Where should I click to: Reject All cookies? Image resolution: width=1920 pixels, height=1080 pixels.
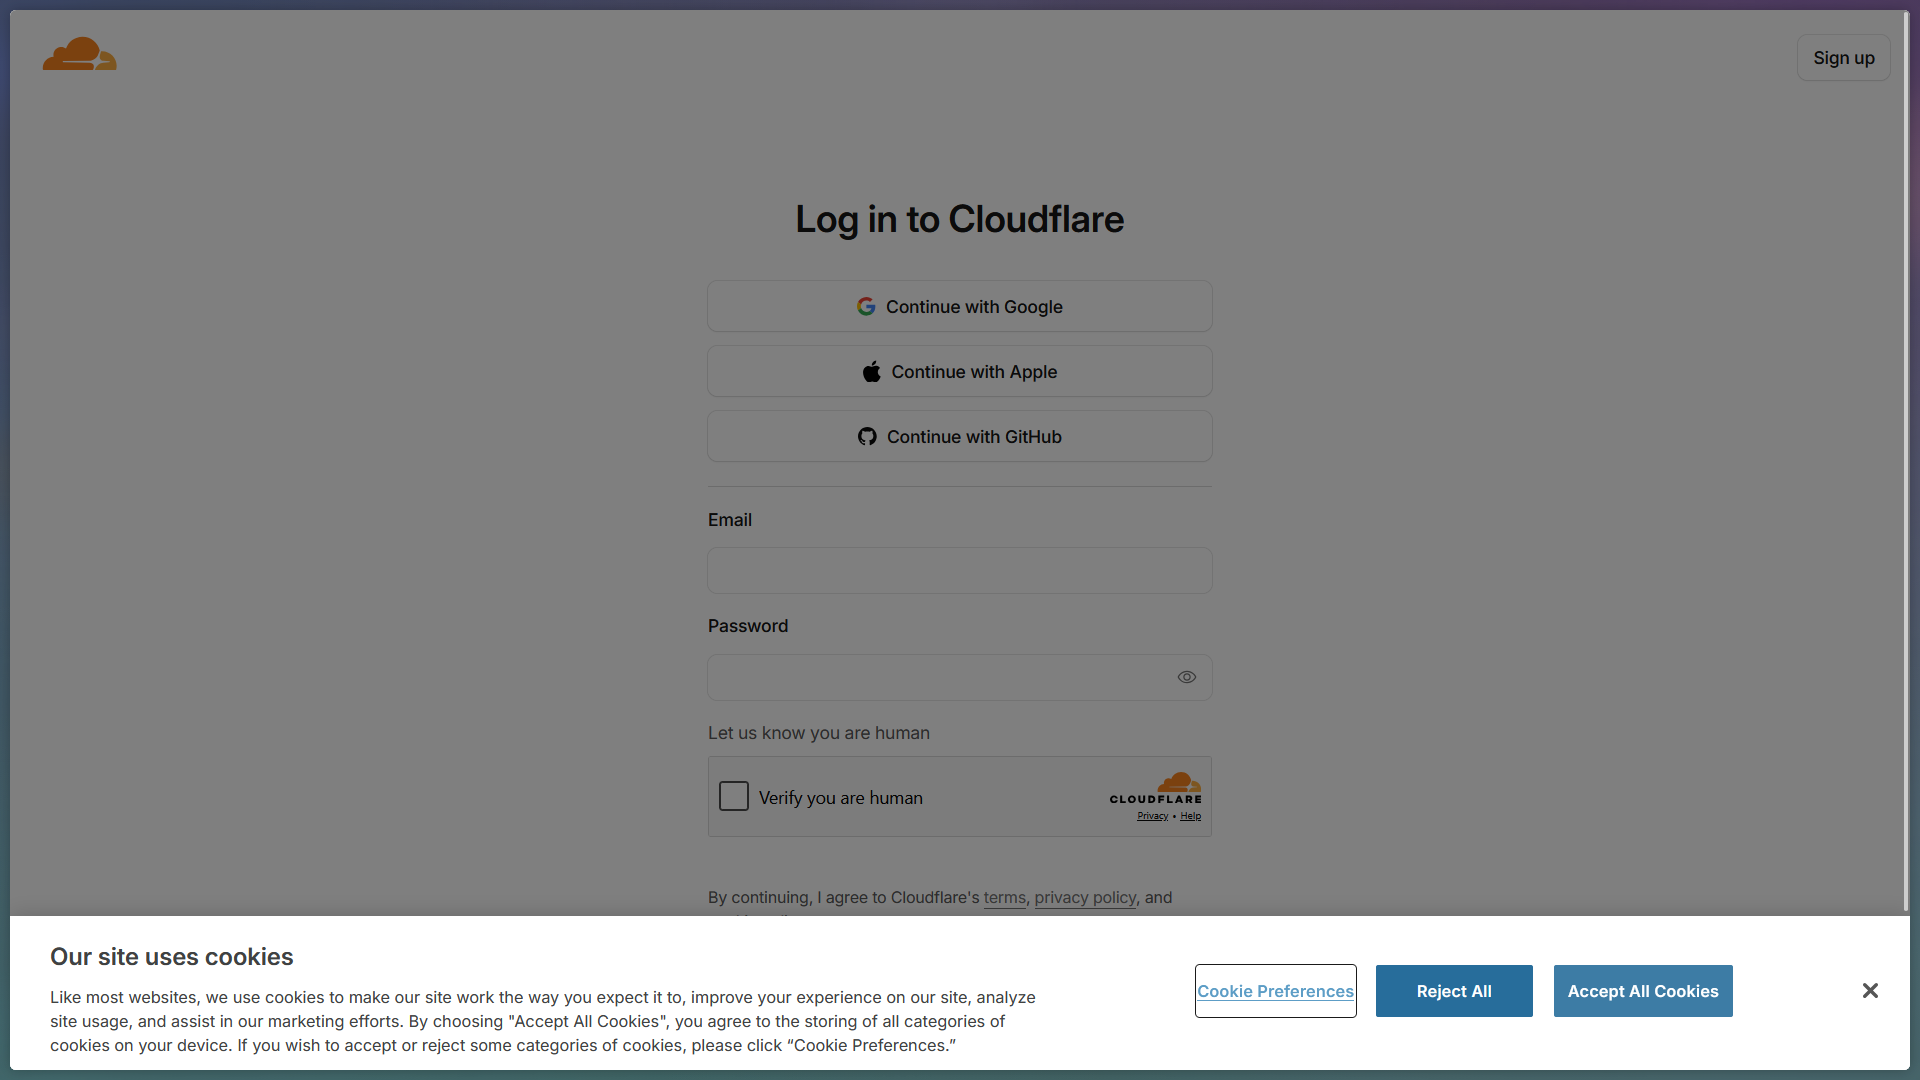[1454, 991]
